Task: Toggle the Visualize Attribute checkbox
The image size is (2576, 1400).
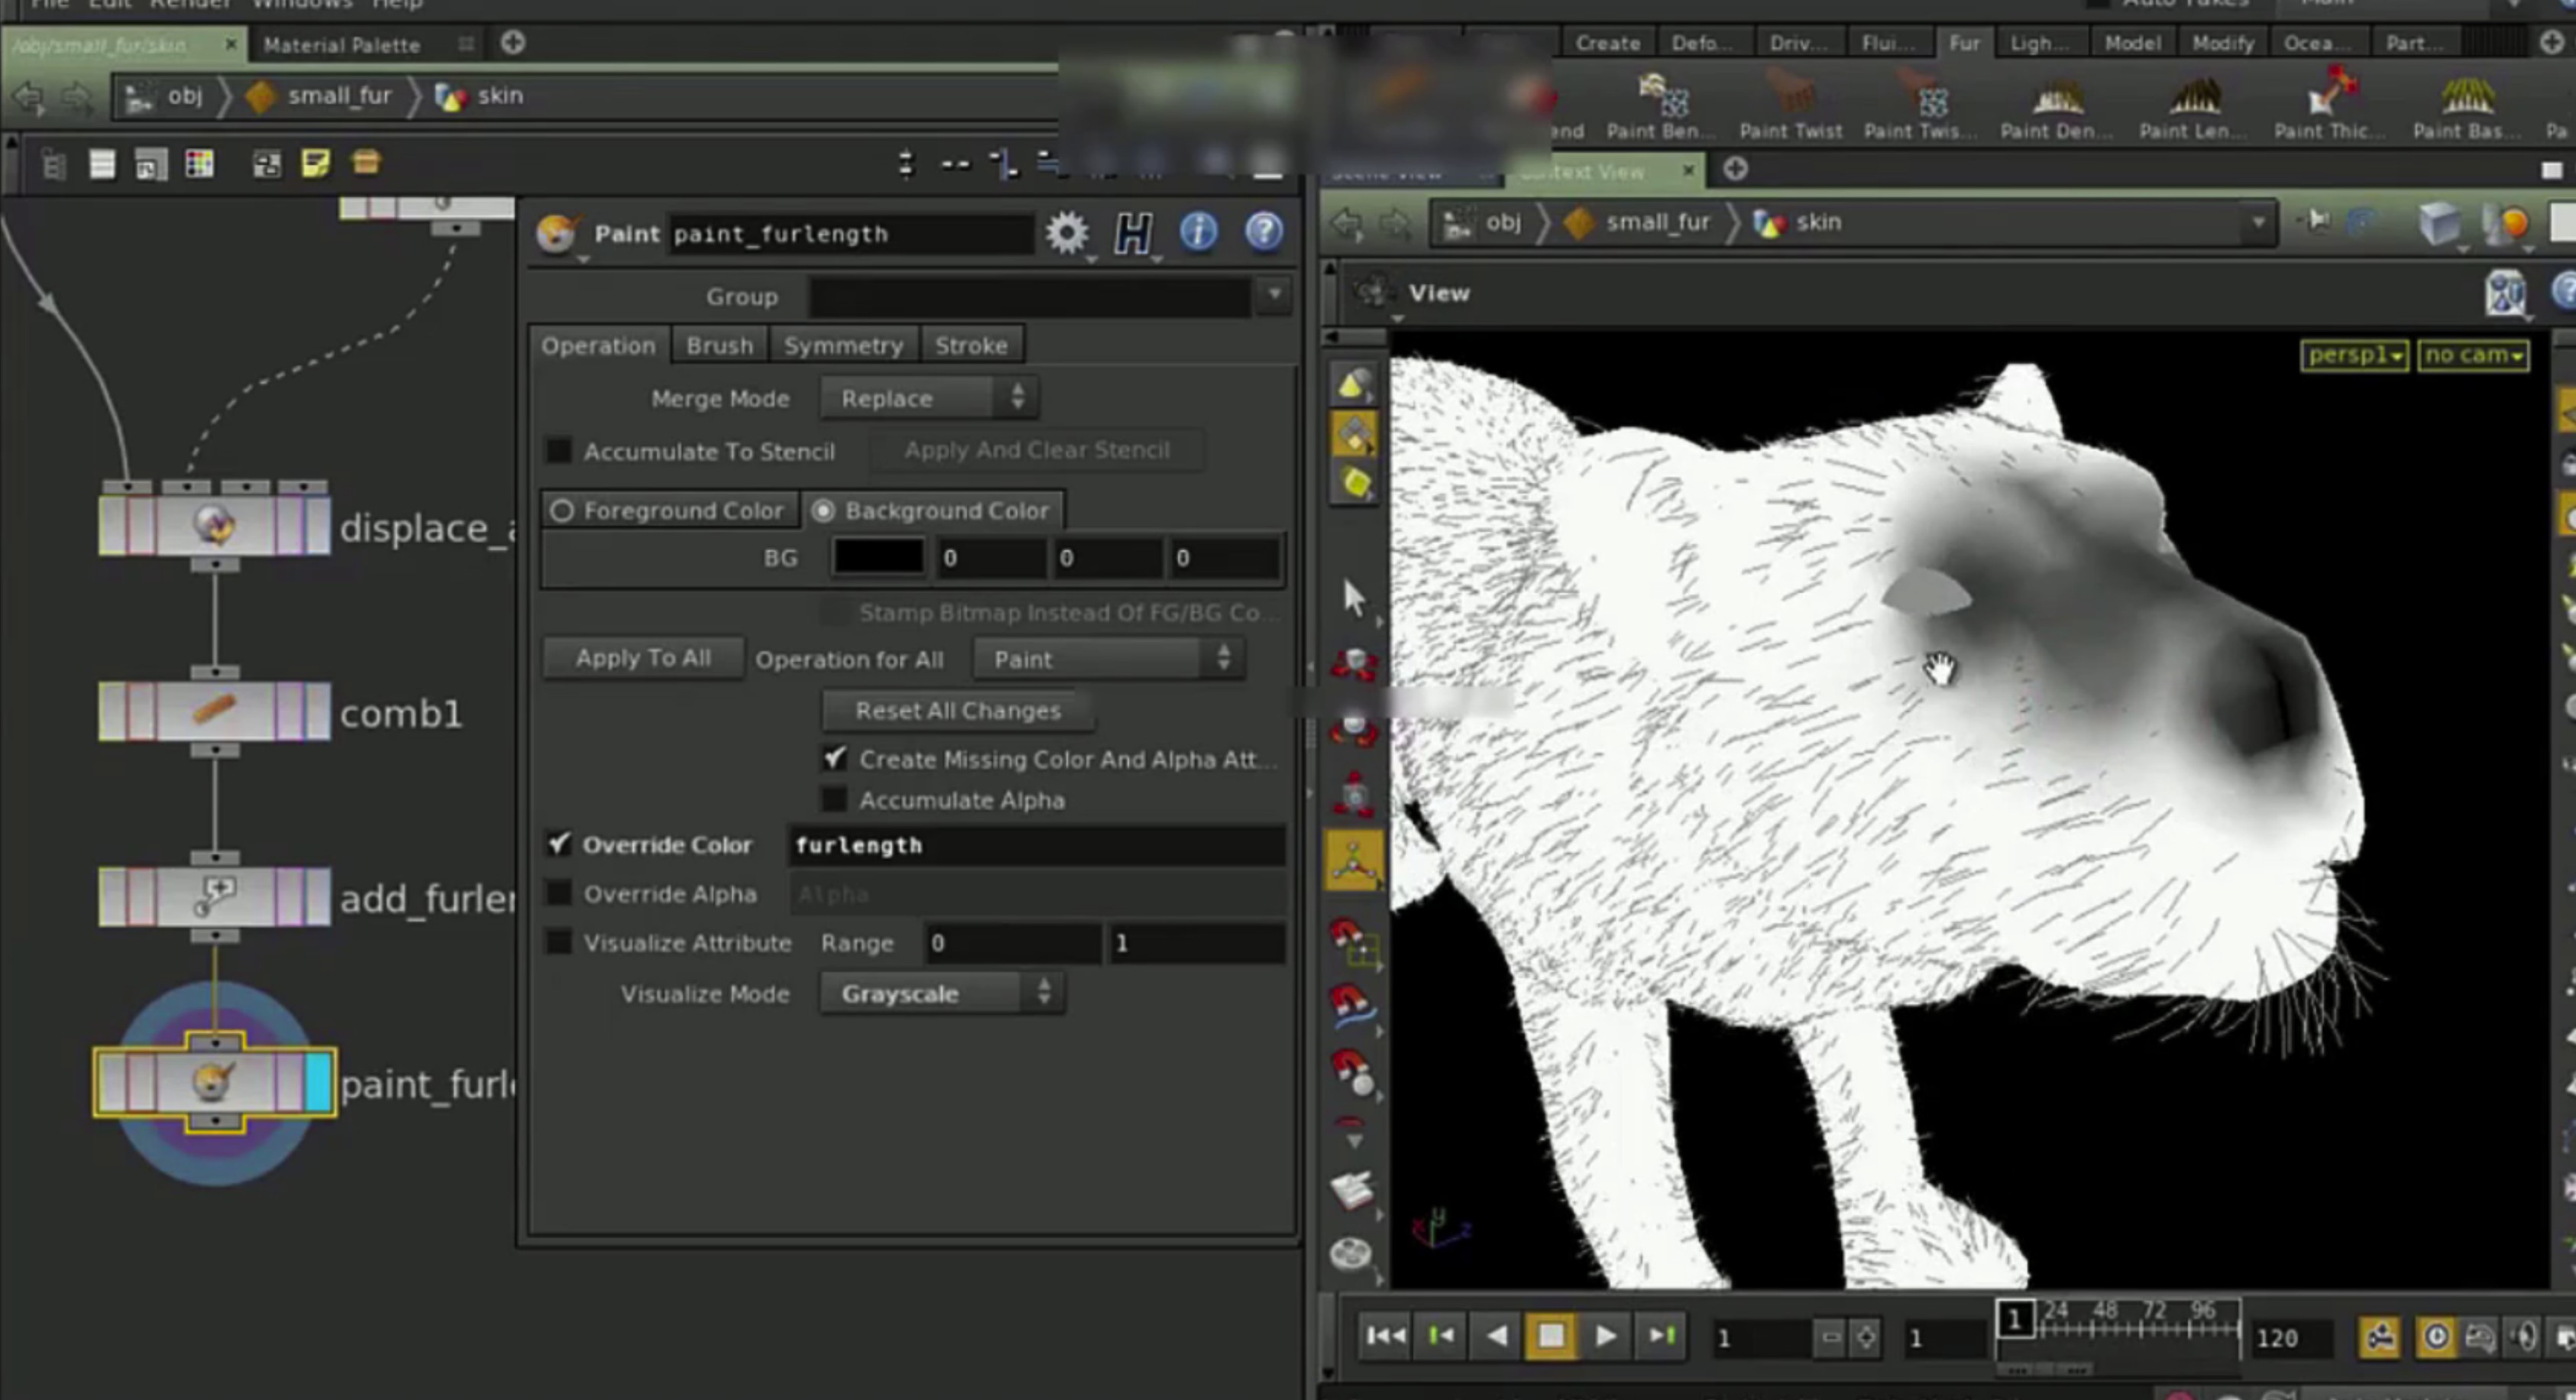Action: [559, 943]
